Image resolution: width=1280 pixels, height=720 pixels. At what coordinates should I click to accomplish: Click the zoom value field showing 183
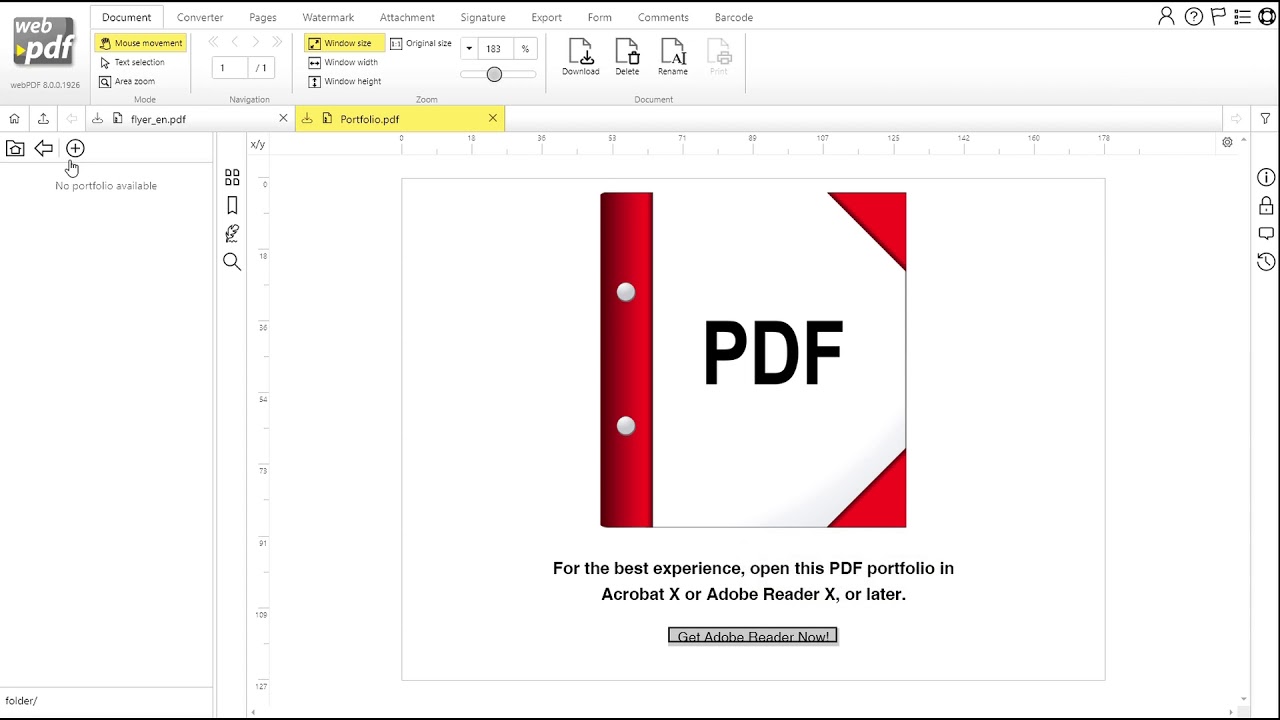coord(494,48)
